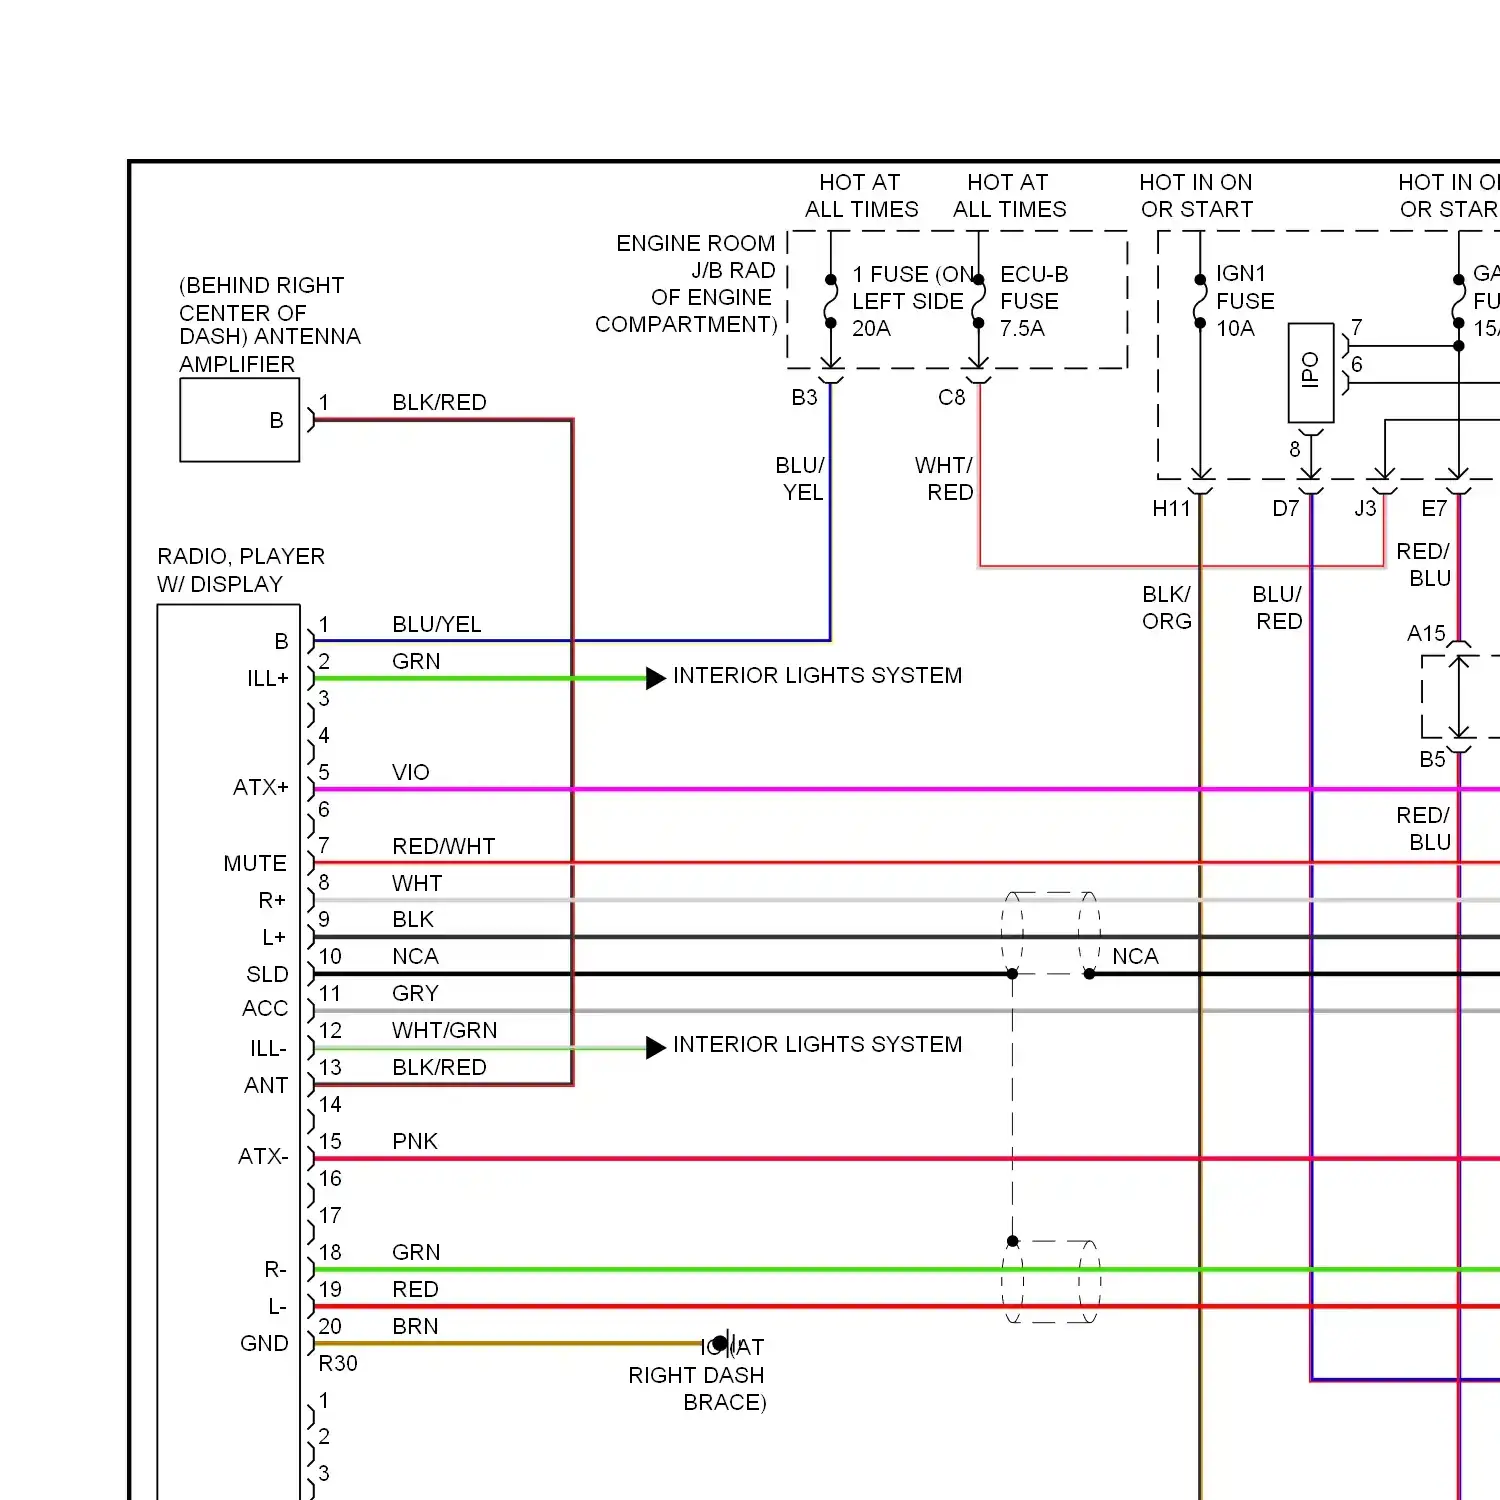Click the 'BLK/ ORG' wire label
1500x1500 pixels.
[1167, 608]
